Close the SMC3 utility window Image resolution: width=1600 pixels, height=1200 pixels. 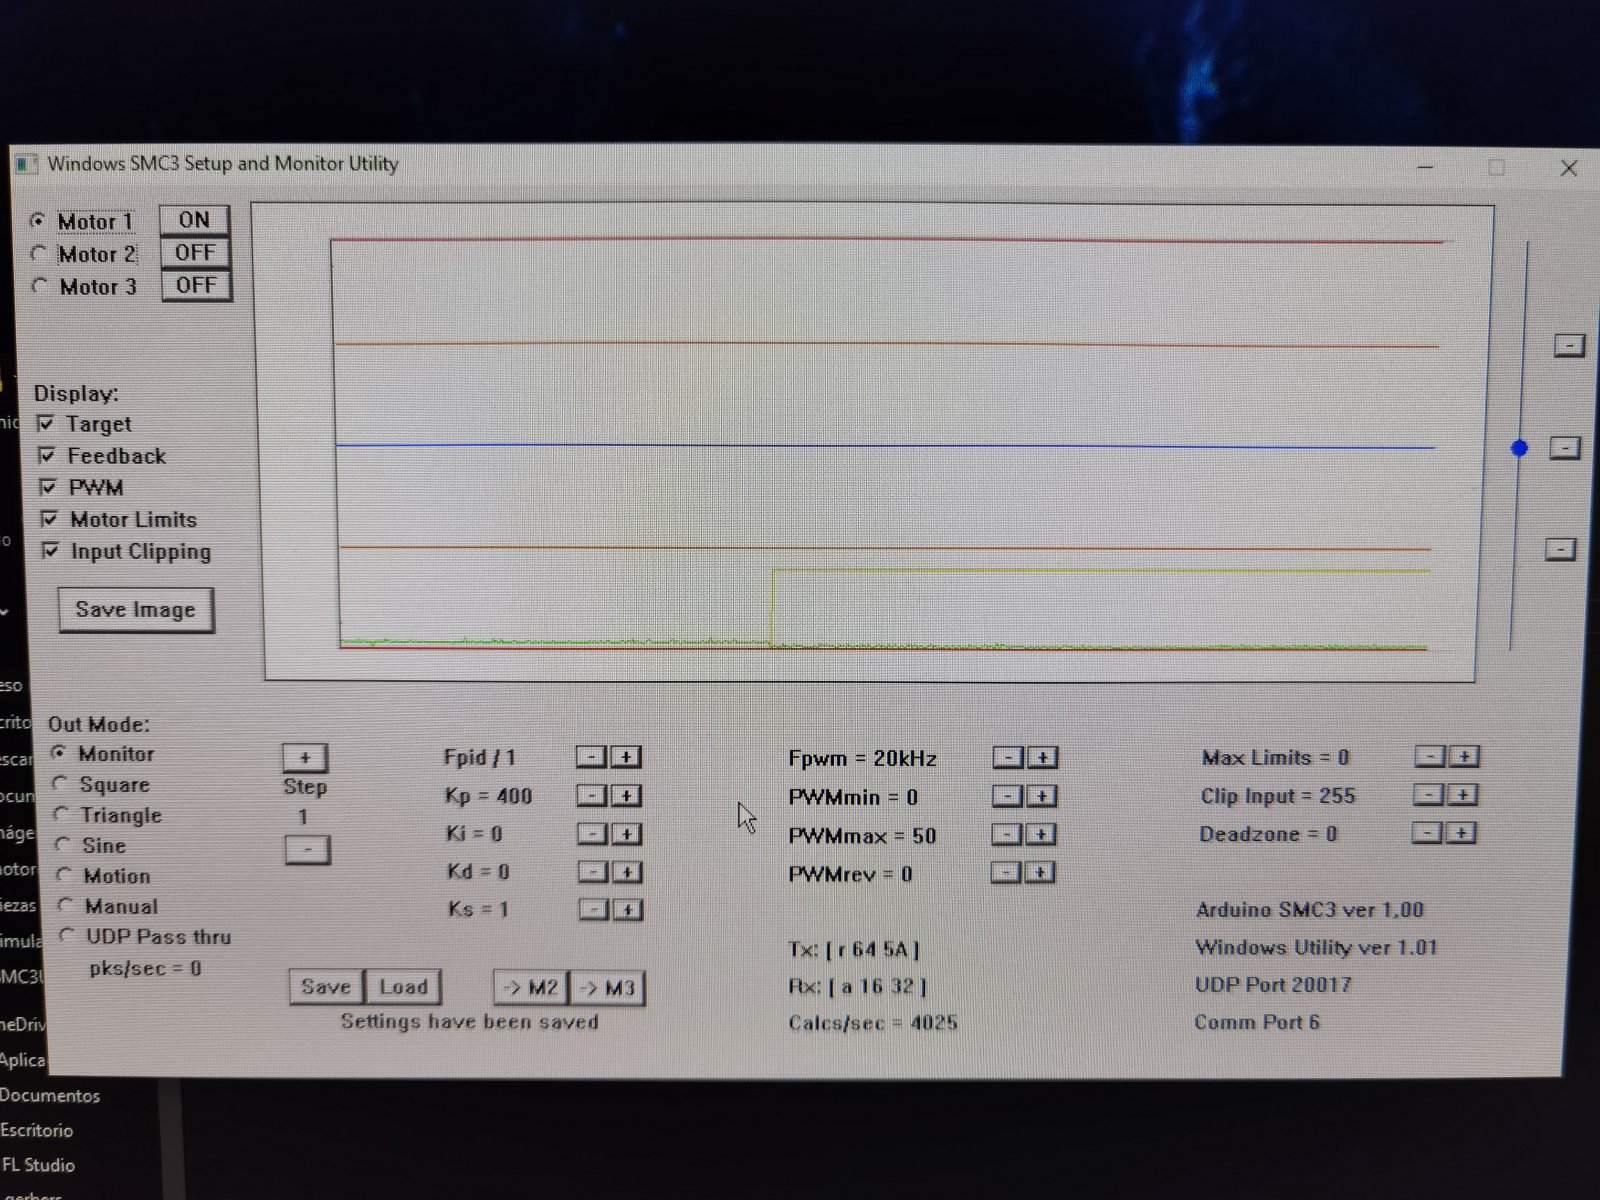tap(1569, 169)
